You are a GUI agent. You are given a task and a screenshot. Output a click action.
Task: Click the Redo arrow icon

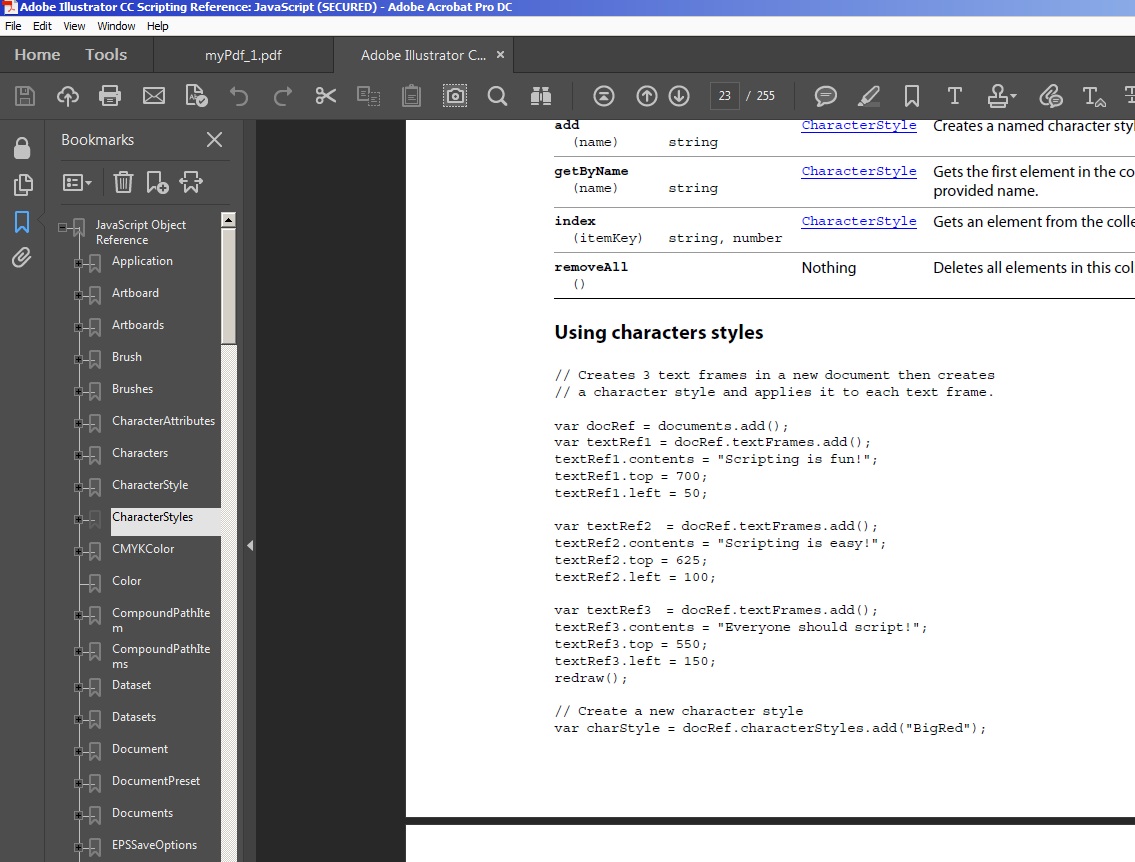(x=283, y=96)
